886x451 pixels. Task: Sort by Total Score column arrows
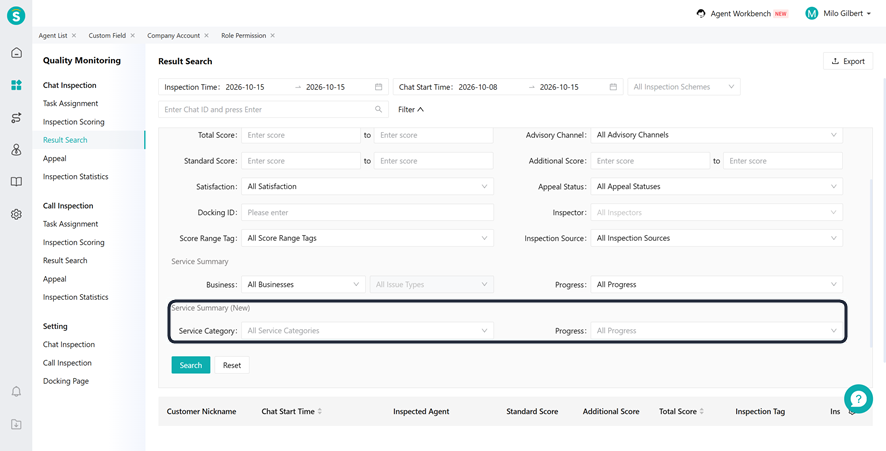tap(702, 411)
